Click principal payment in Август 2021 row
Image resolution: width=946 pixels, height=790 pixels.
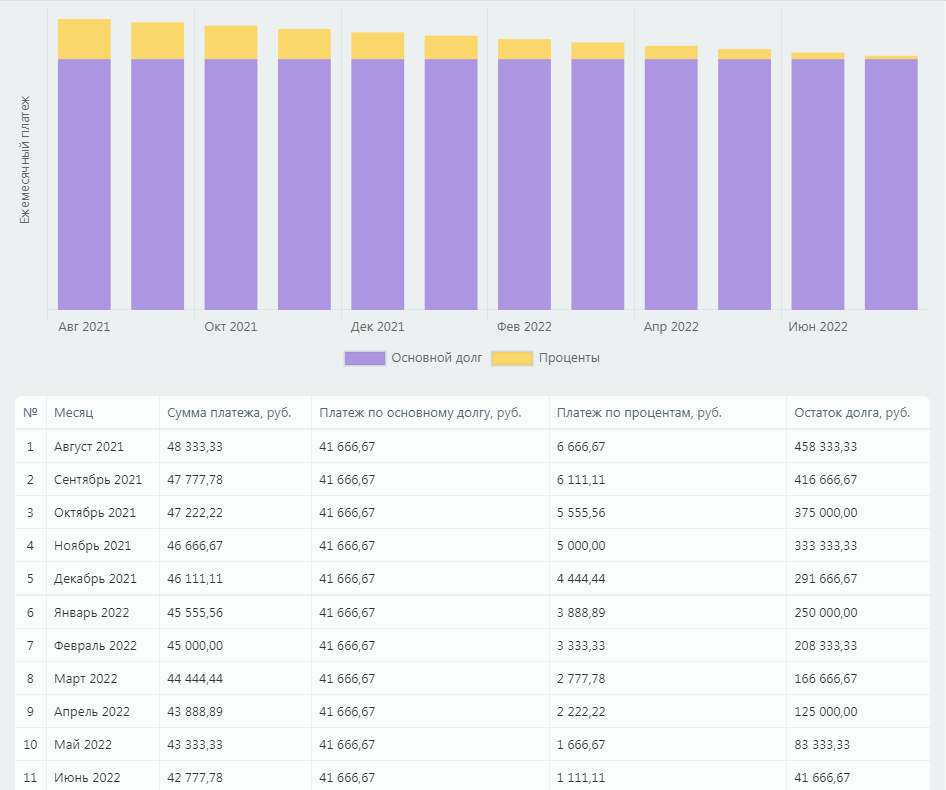tap(347, 447)
